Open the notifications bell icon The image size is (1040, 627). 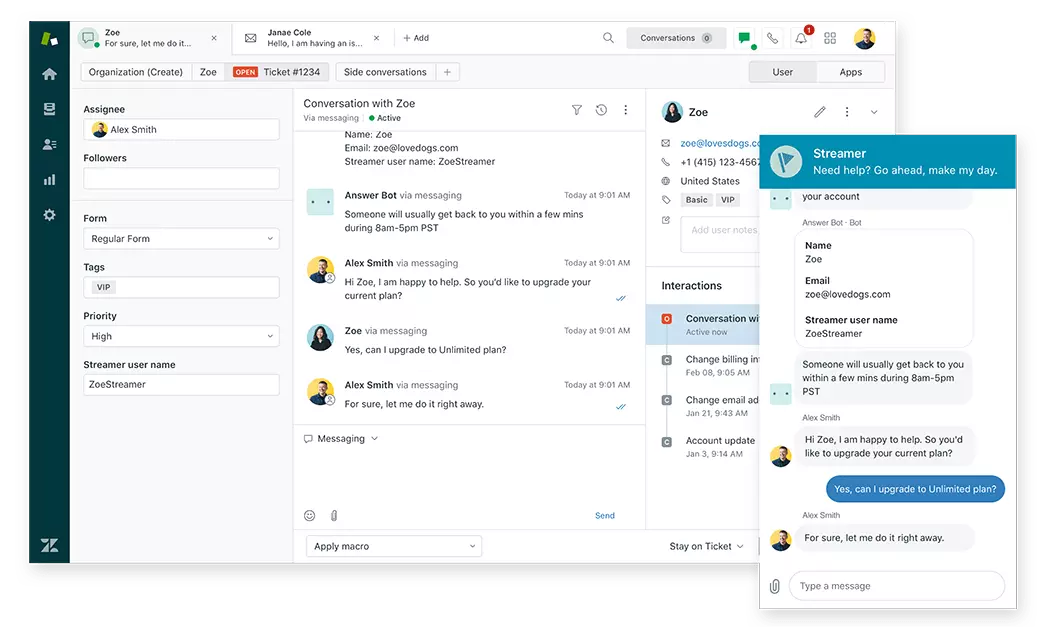coord(799,37)
